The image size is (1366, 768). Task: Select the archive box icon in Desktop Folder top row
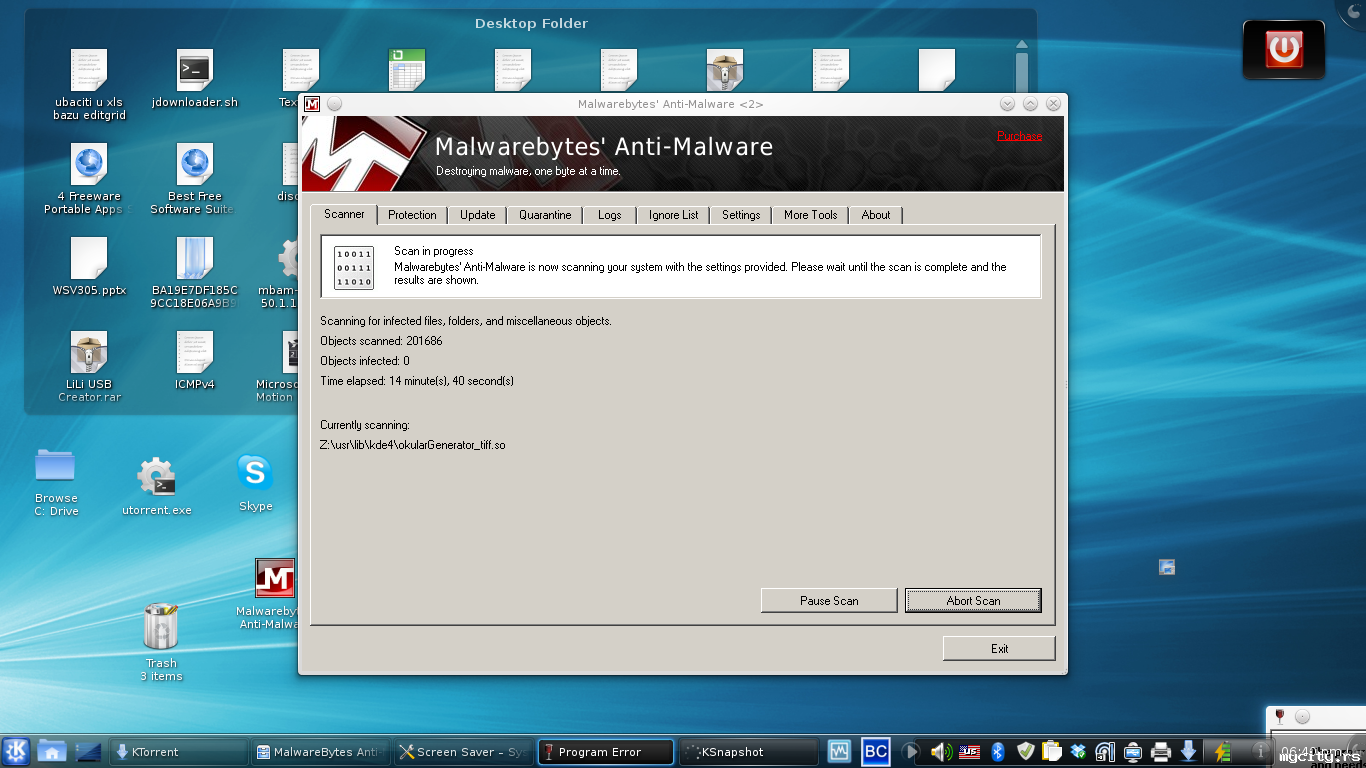coord(725,70)
